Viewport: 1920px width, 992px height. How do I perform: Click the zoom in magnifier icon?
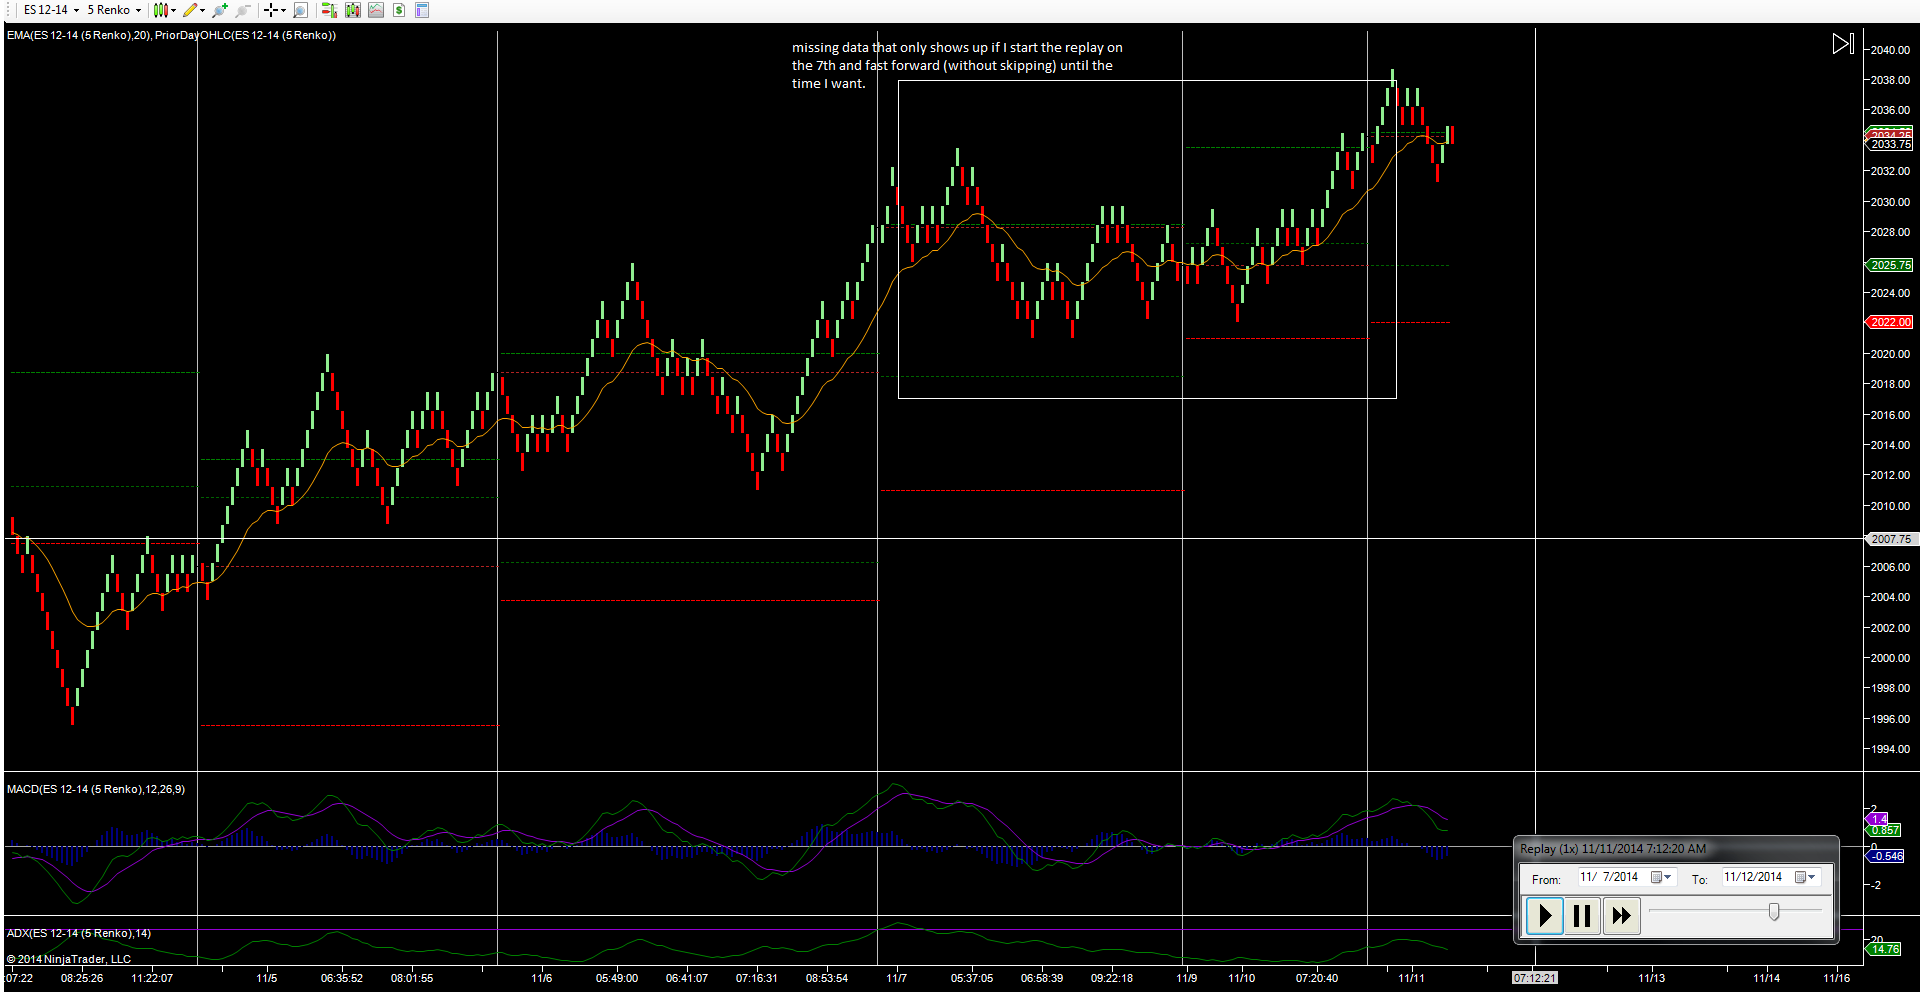click(220, 10)
